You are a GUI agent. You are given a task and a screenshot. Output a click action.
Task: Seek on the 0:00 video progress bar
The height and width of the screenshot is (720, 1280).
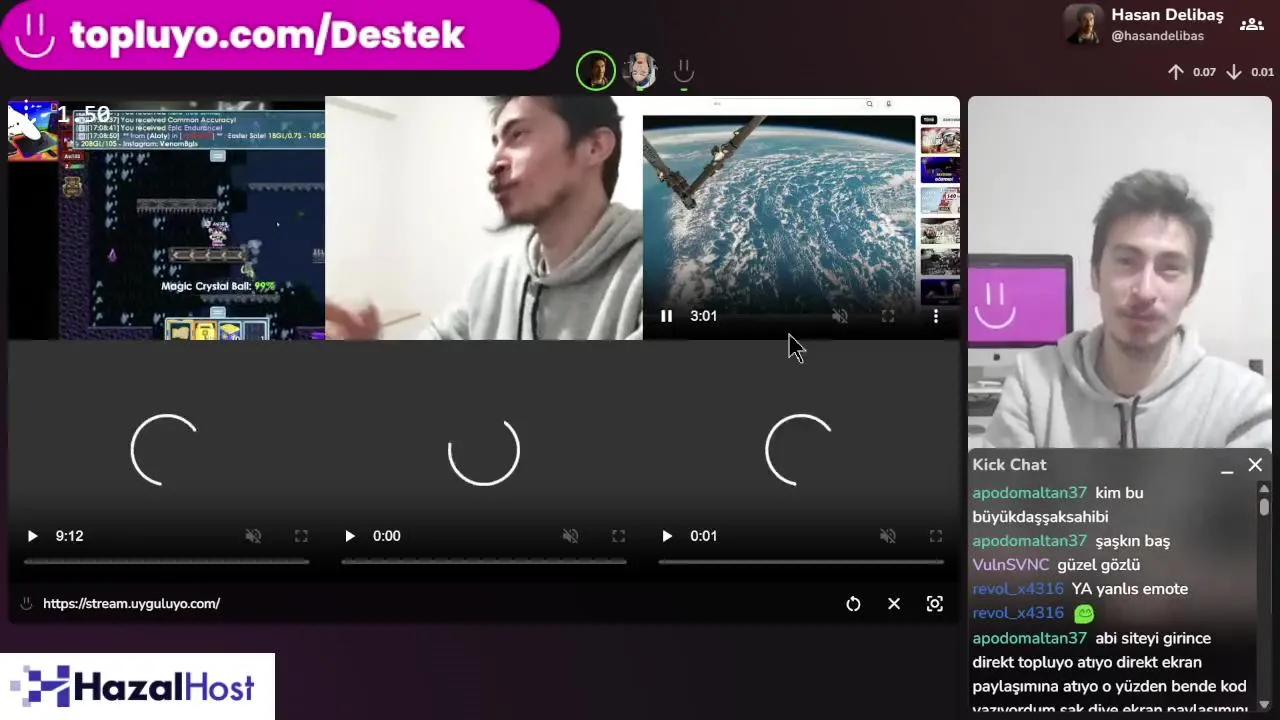[x=484, y=561]
